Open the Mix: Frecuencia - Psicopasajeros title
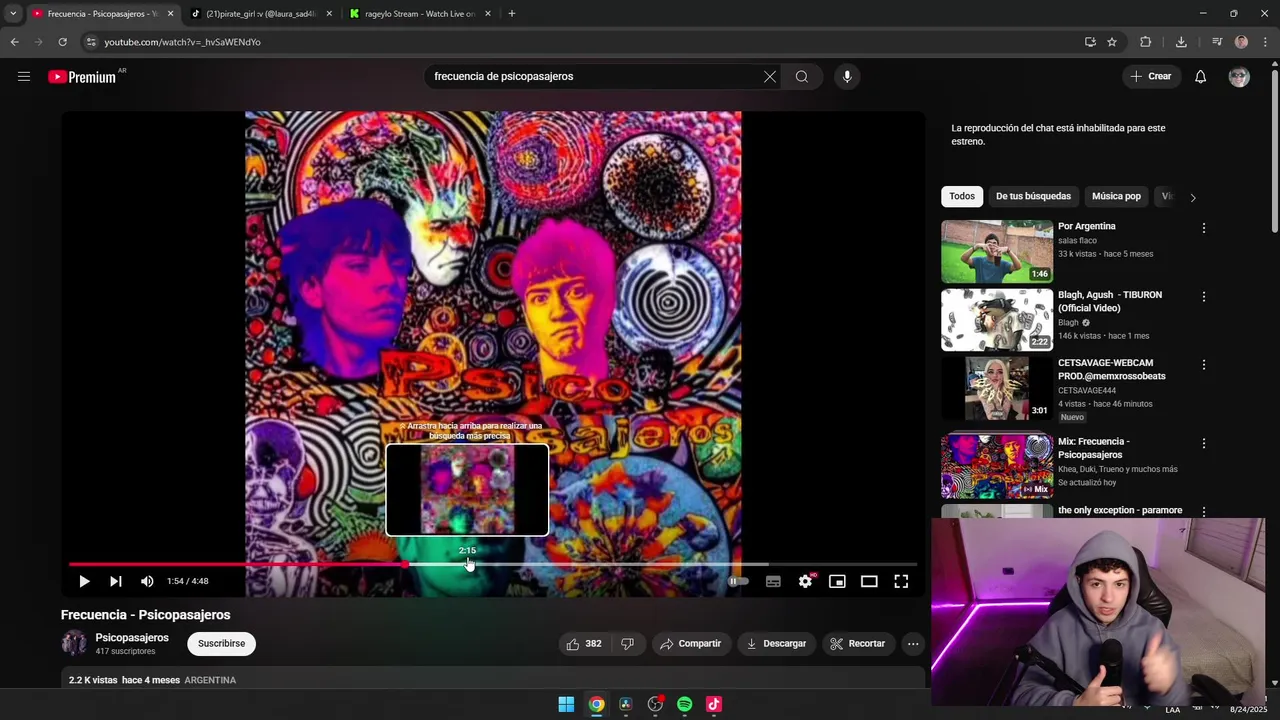The height and width of the screenshot is (720, 1280). (x=1094, y=448)
